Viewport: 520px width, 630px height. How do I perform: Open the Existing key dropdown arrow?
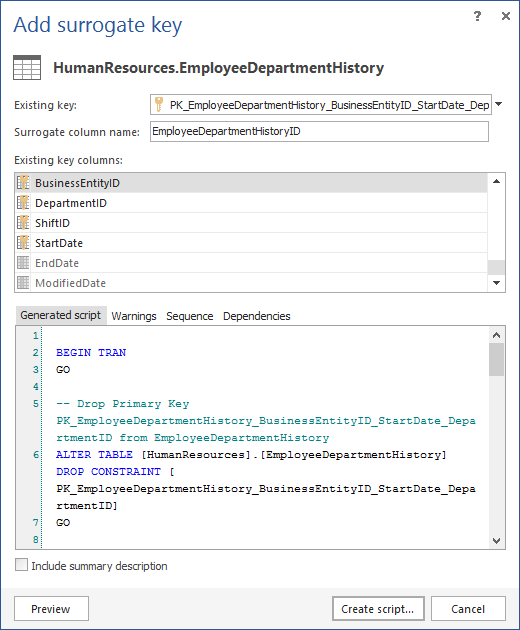tap(498, 104)
